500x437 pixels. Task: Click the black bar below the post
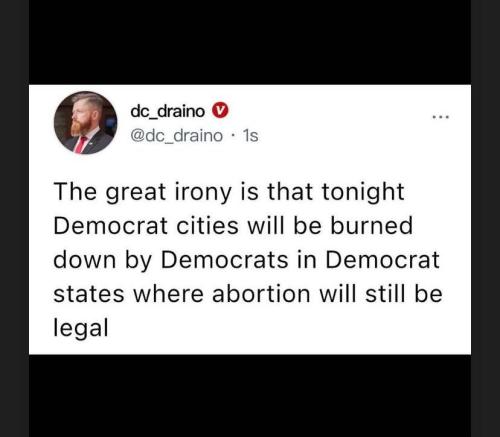tap(250, 396)
